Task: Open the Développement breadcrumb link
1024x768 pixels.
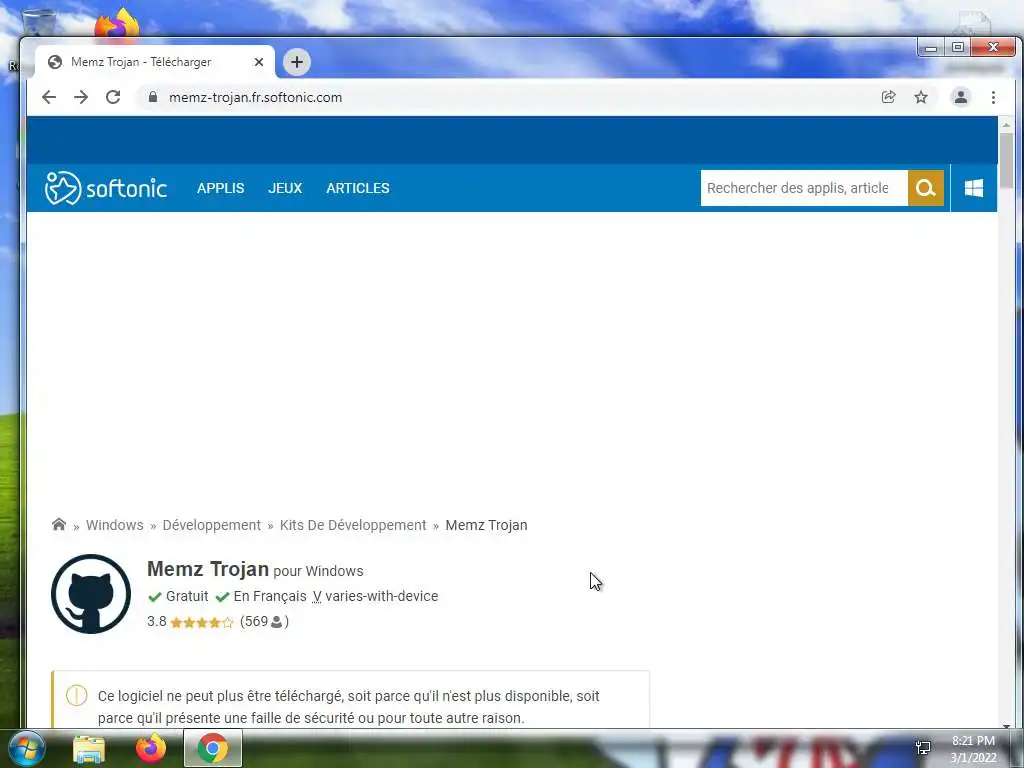Action: coord(212,525)
